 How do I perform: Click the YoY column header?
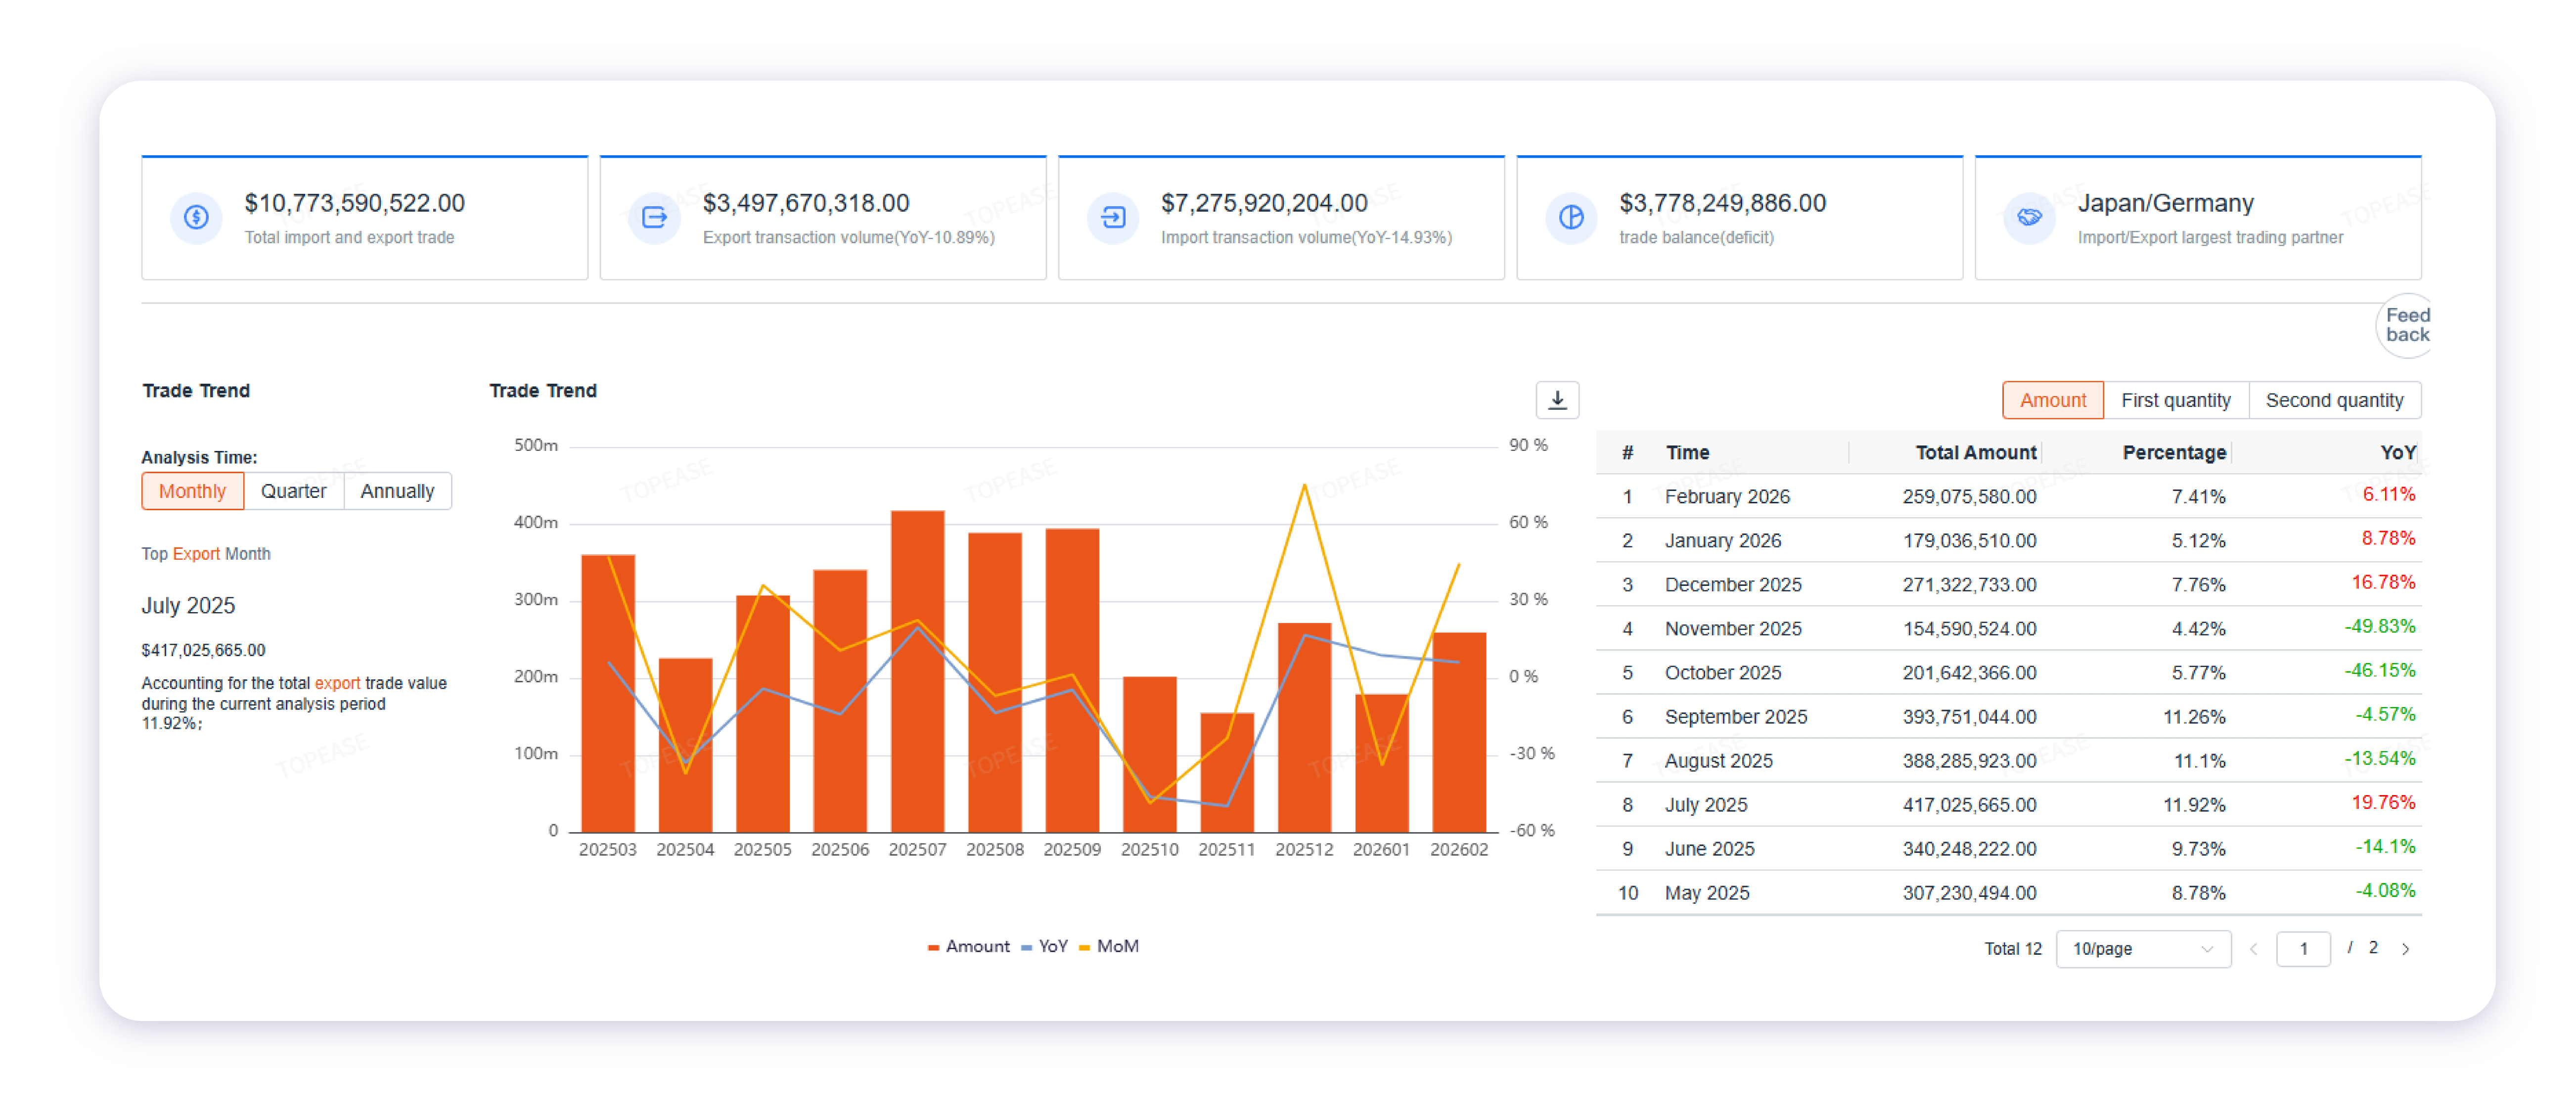pos(2397,453)
